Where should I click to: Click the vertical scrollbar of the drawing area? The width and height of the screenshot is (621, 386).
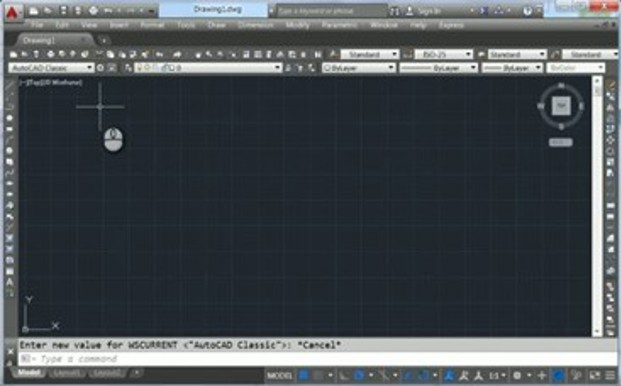(x=597, y=206)
